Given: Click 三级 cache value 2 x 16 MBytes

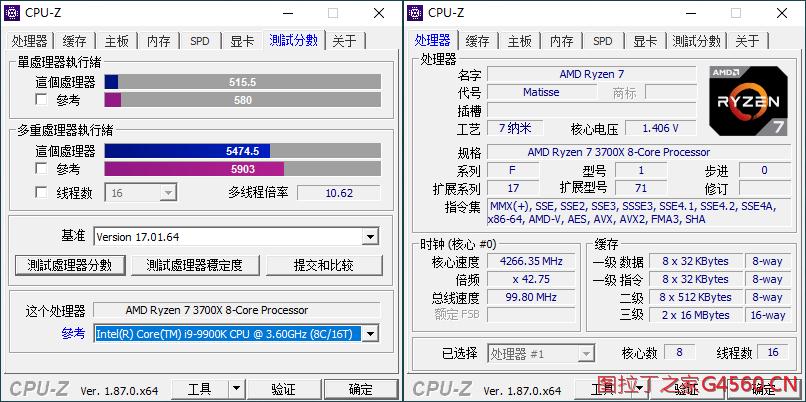Looking at the screenshot, I should [x=695, y=315].
